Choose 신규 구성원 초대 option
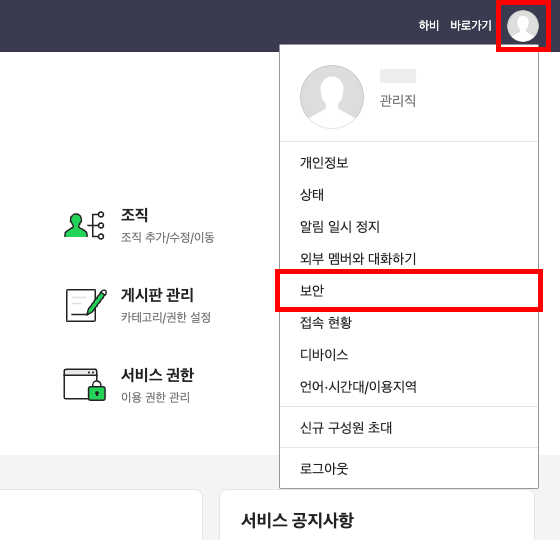The image size is (560, 540). (x=409, y=427)
